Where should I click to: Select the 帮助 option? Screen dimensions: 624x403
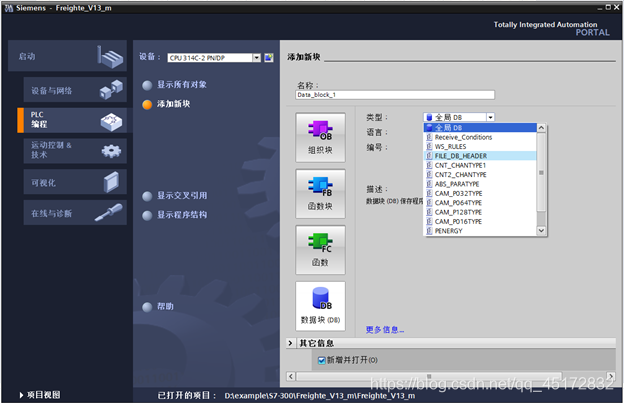coord(158,306)
